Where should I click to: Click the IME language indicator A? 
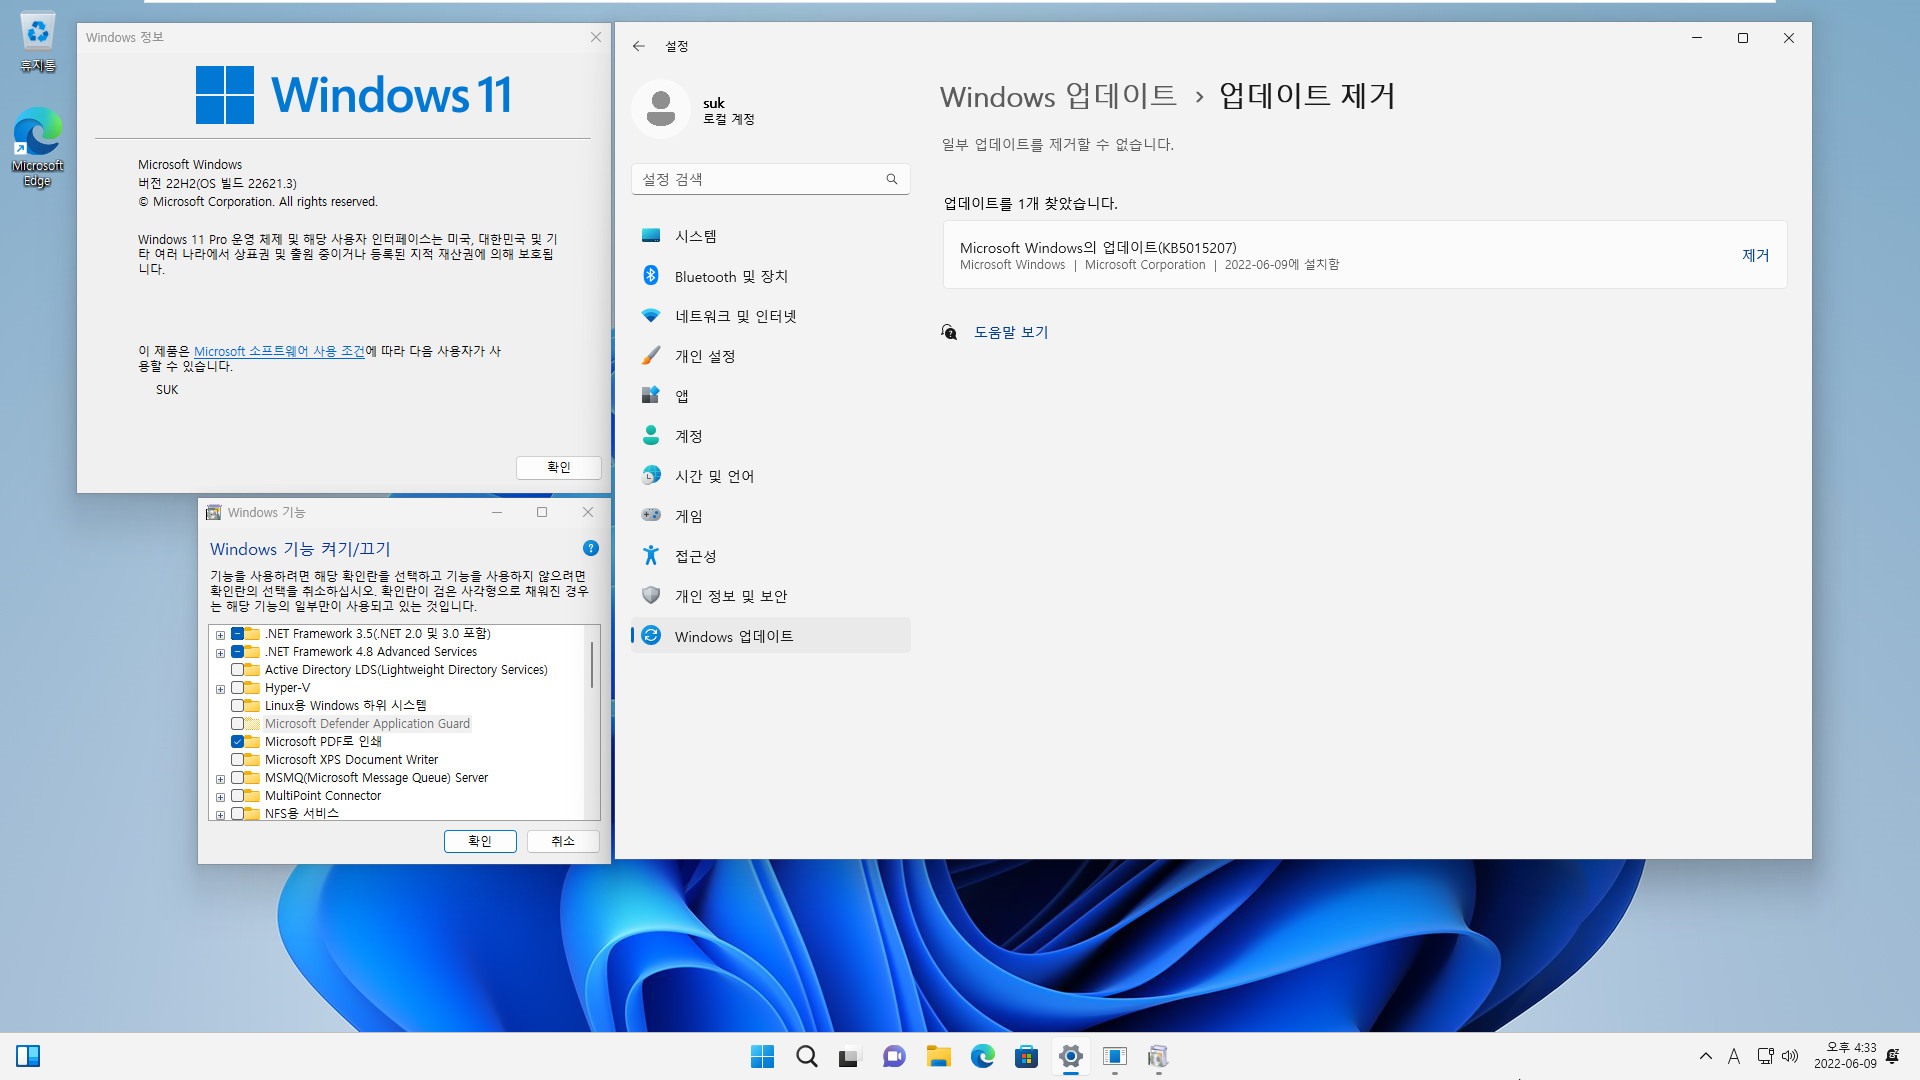1734,1056
